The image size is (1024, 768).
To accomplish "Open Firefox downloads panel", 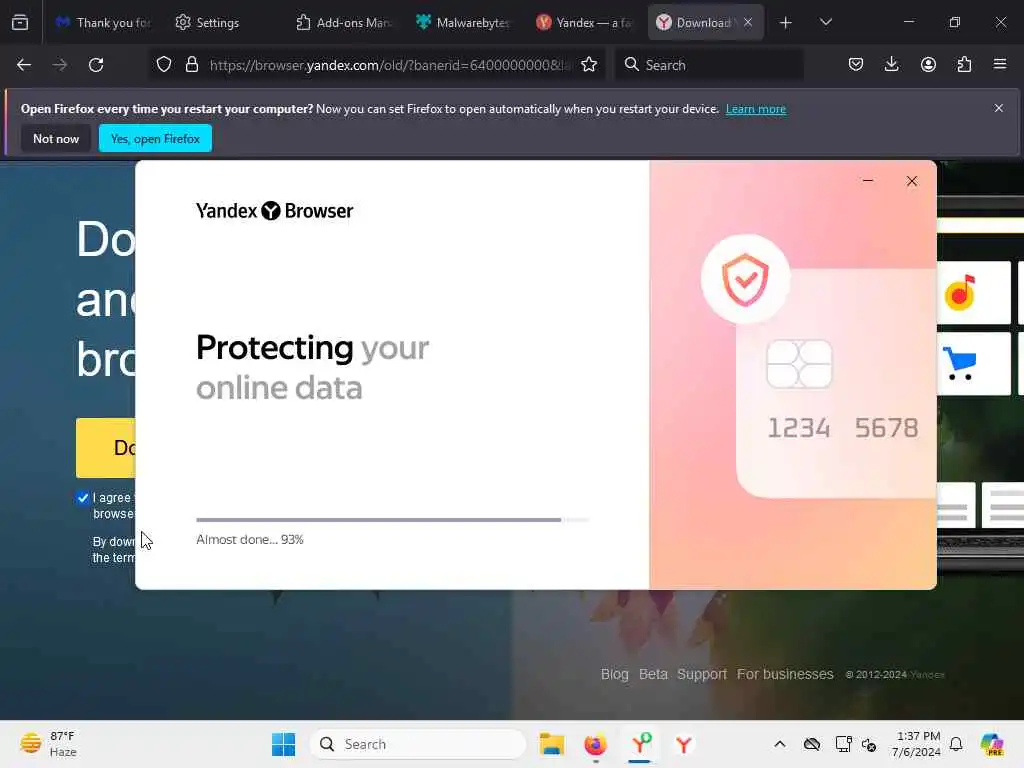I will click(x=891, y=65).
